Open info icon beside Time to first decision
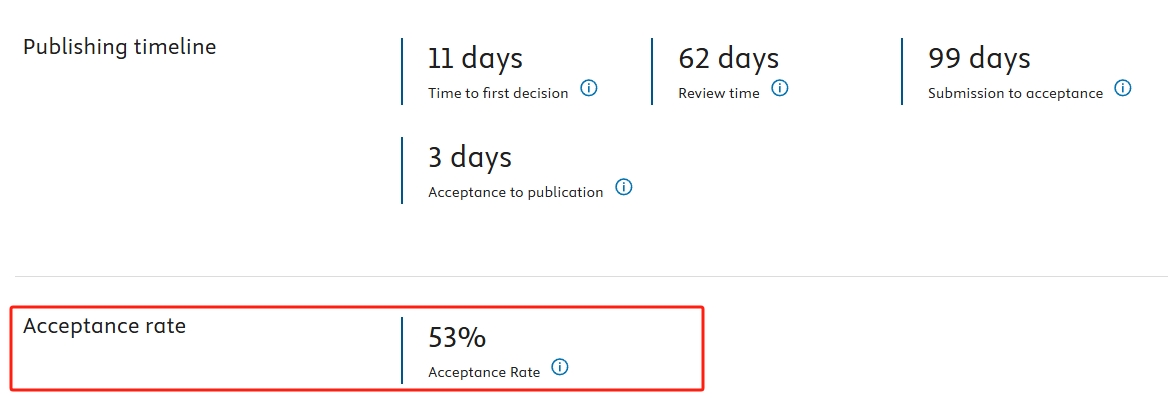Viewport: 1168px width, 415px height. click(x=588, y=89)
